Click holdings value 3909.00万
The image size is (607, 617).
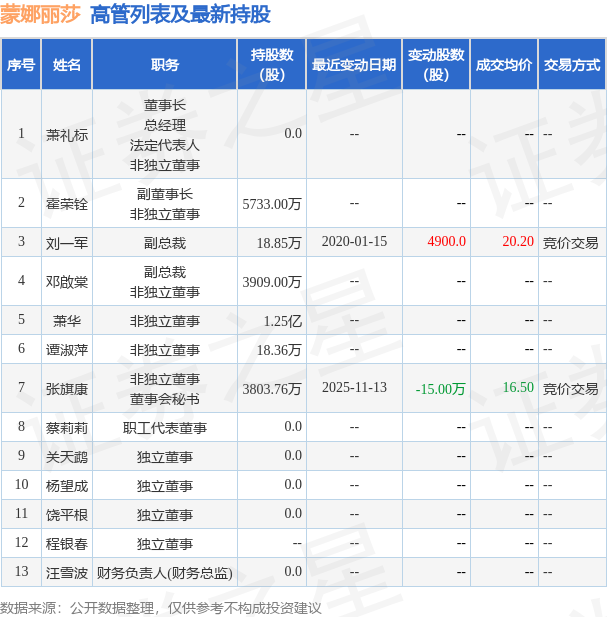pos(272,282)
